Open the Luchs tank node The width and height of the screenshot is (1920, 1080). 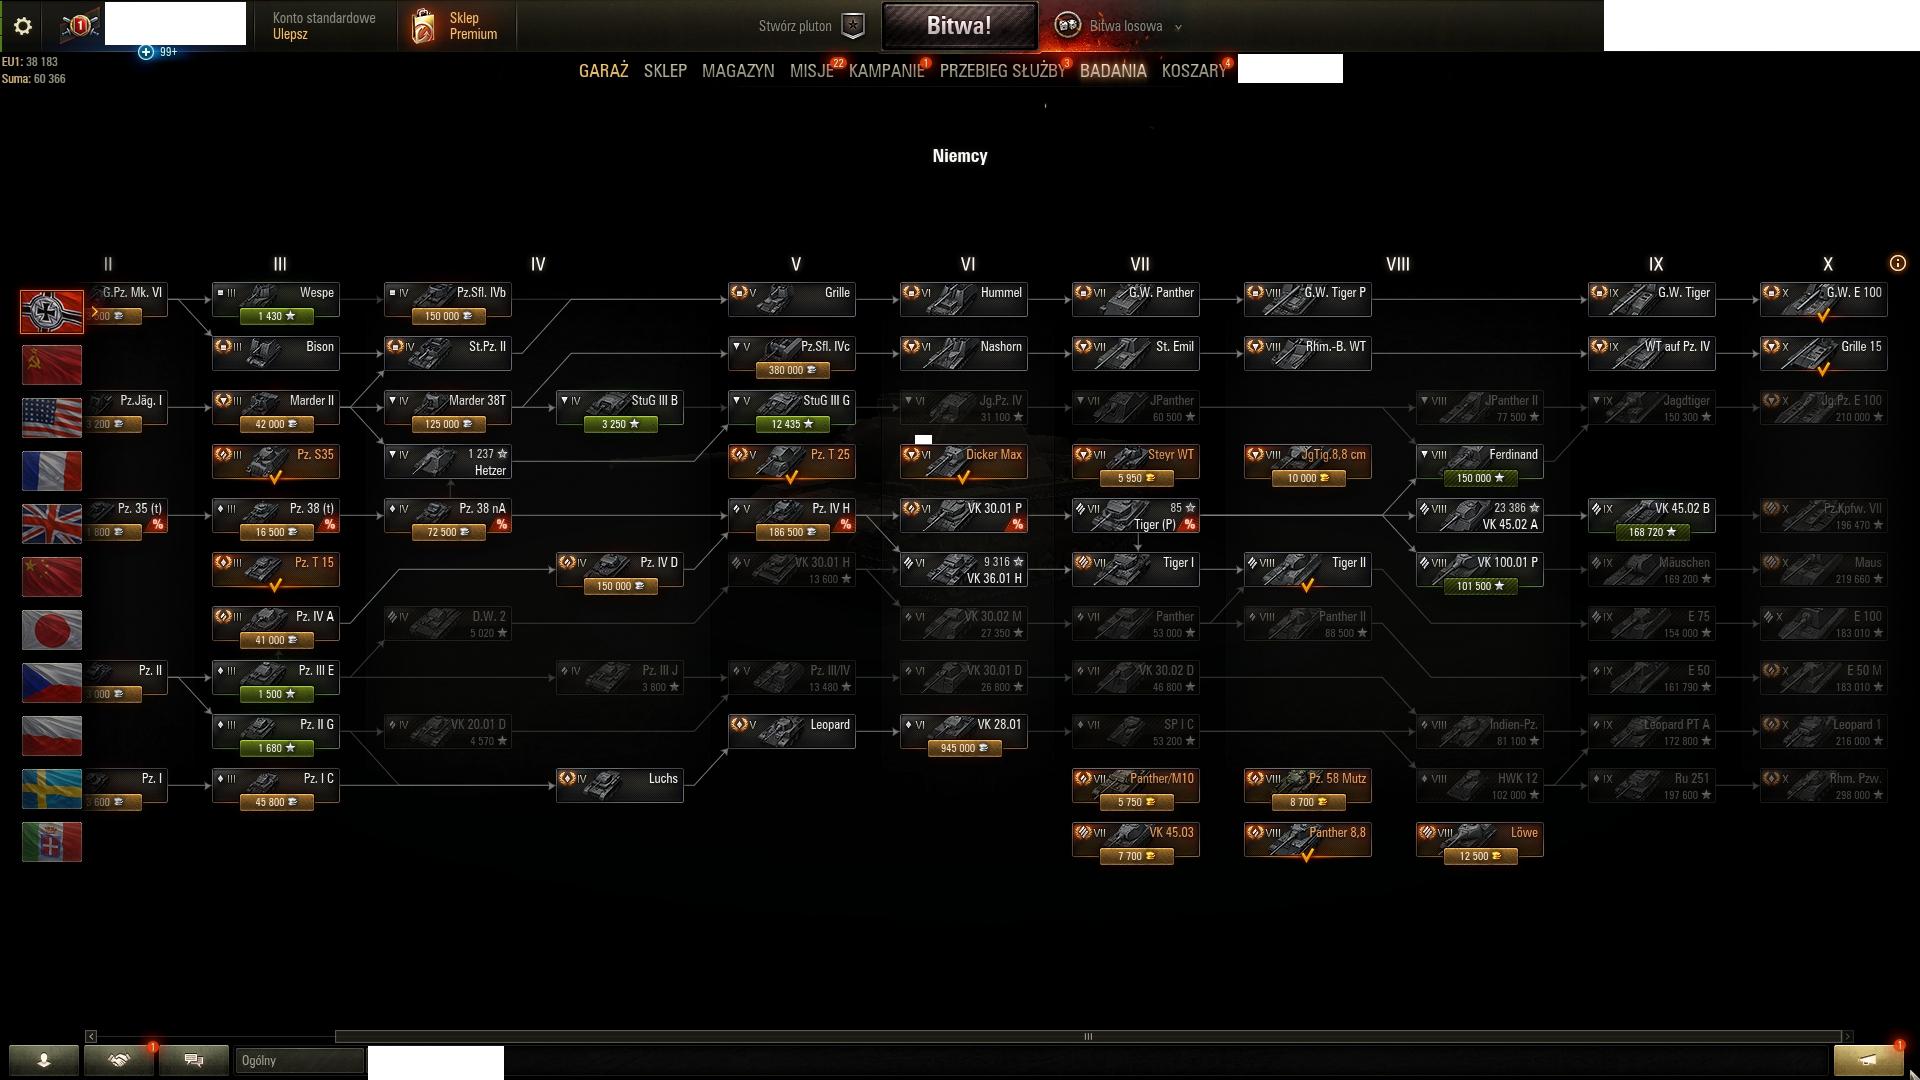(x=620, y=786)
